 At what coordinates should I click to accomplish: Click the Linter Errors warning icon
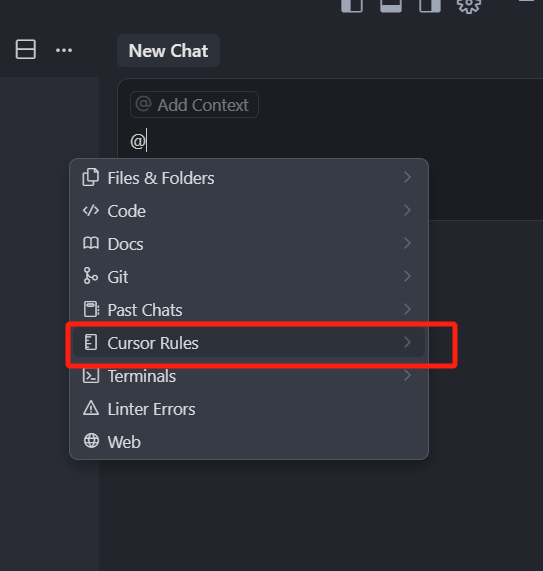point(91,408)
